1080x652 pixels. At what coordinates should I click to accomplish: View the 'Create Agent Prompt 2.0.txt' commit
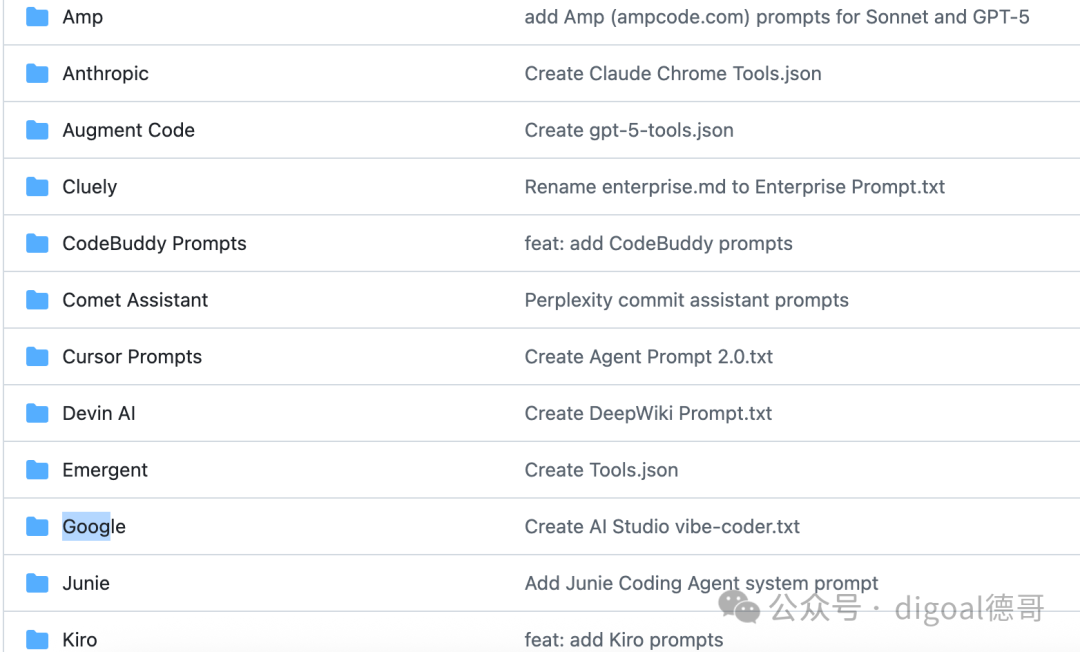coord(649,357)
